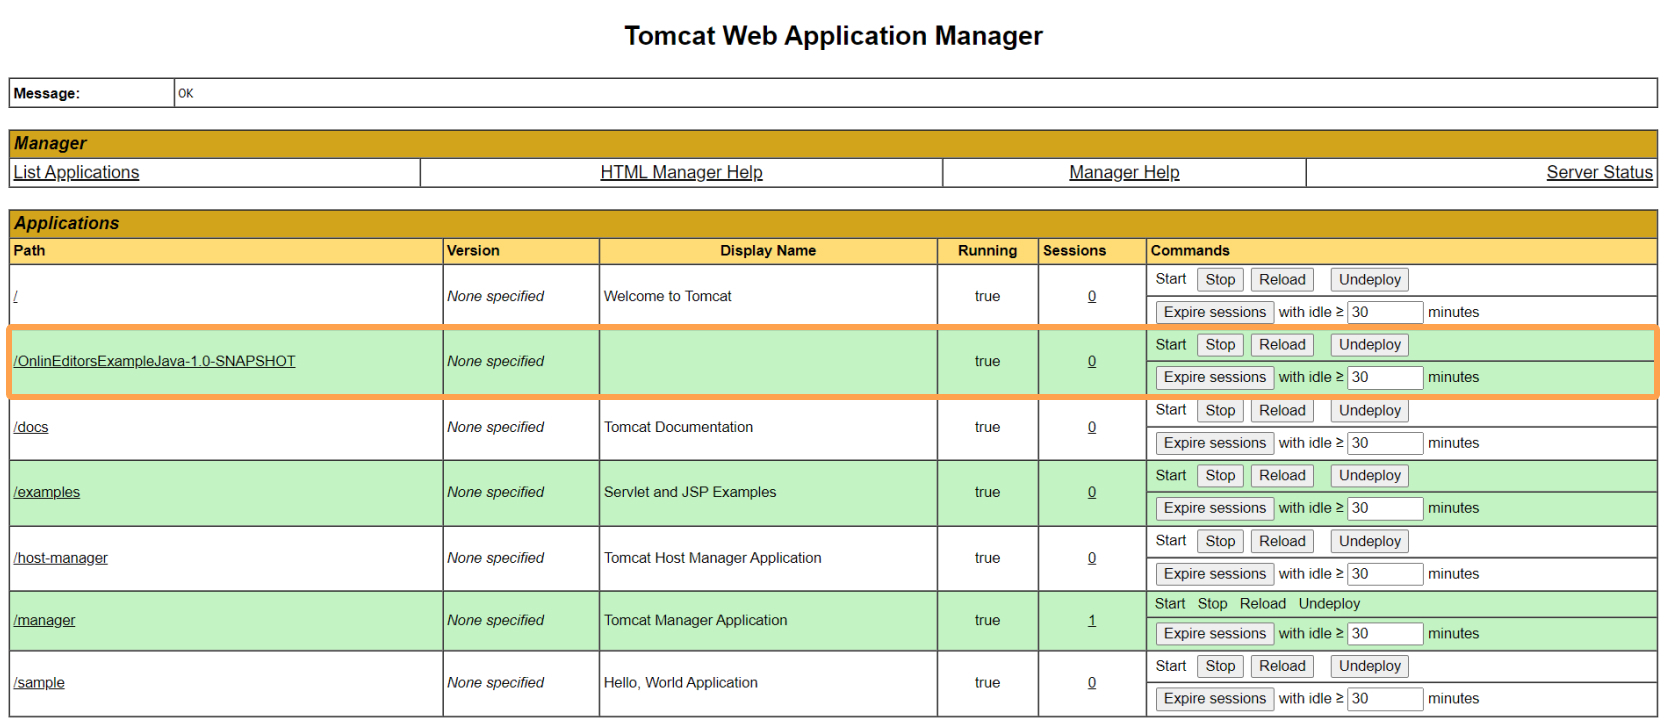Stop the Hello, World Application
The width and height of the screenshot is (1664, 728).
[1220, 667]
